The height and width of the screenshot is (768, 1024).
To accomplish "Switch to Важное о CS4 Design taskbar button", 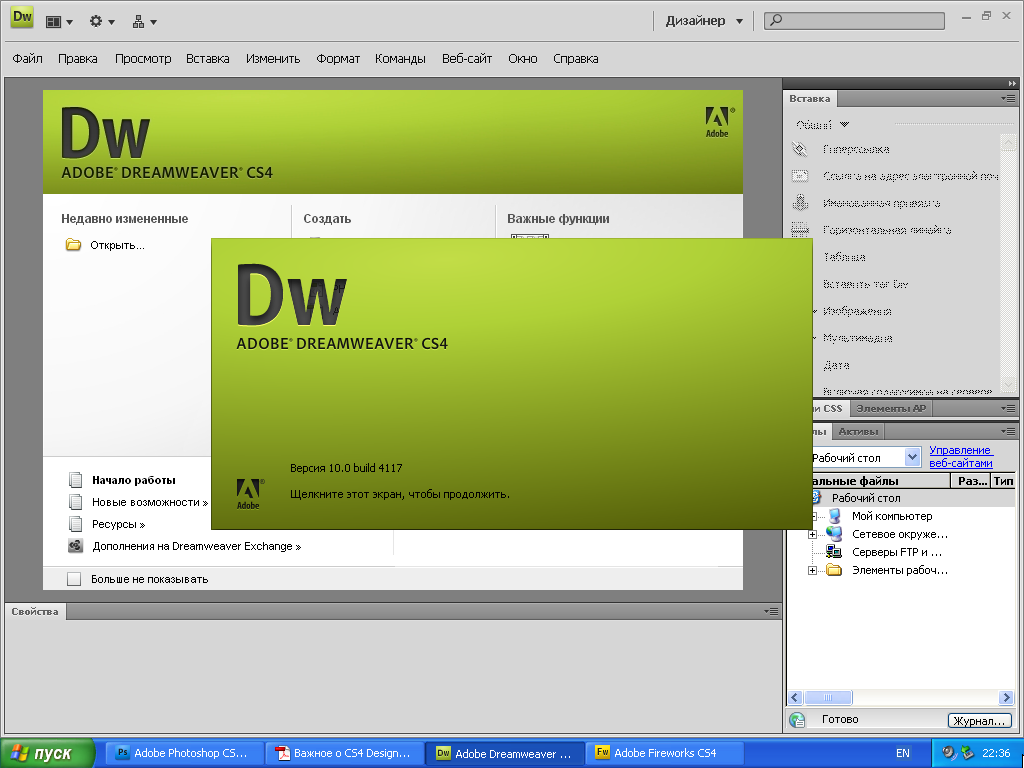I will tap(345, 753).
